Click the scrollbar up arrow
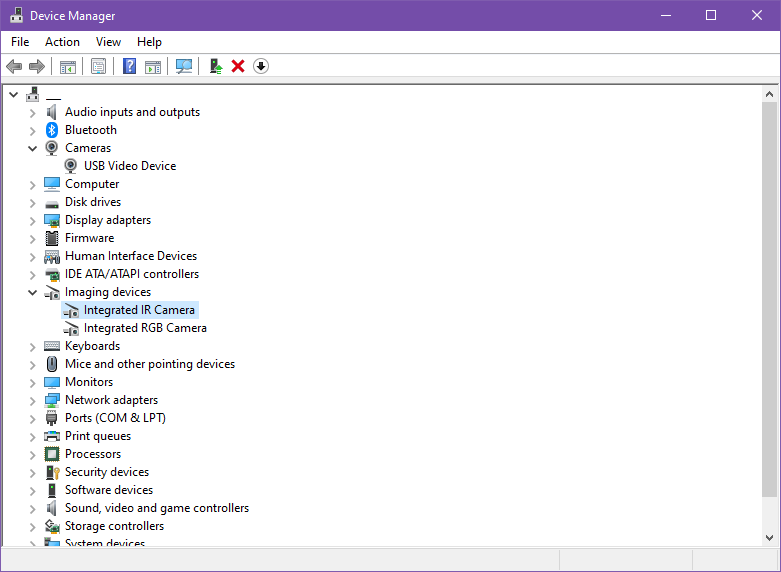 click(x=769, y=94)
